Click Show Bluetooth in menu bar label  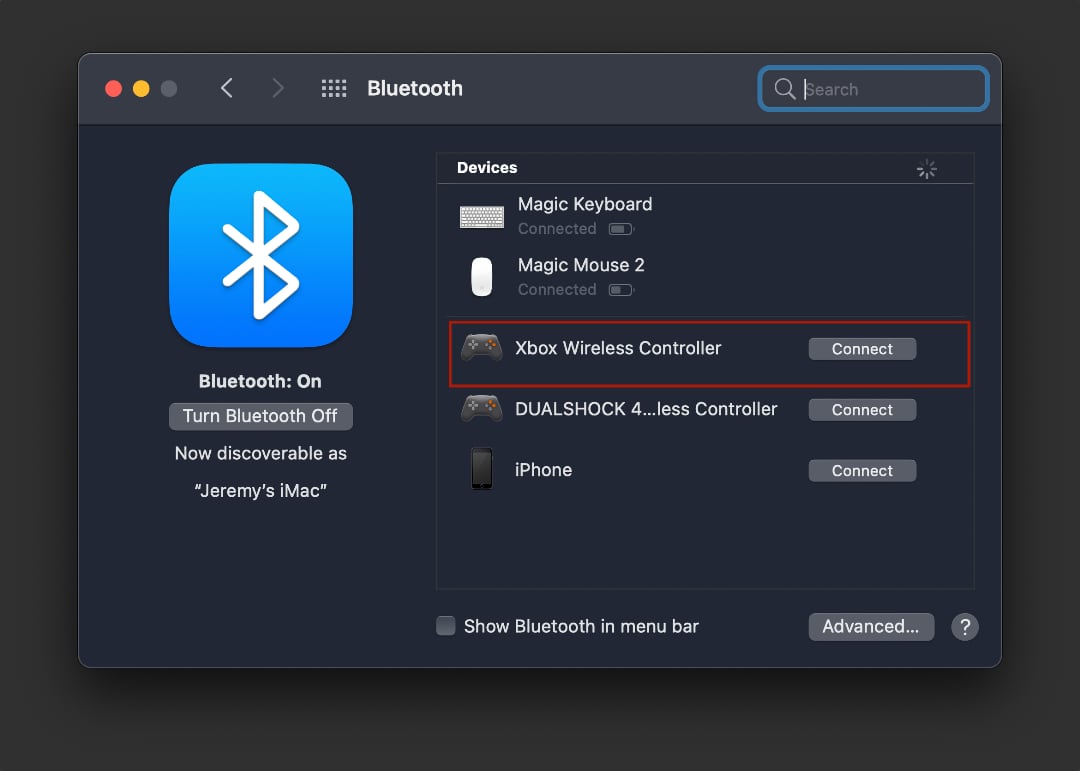[581, 626]
